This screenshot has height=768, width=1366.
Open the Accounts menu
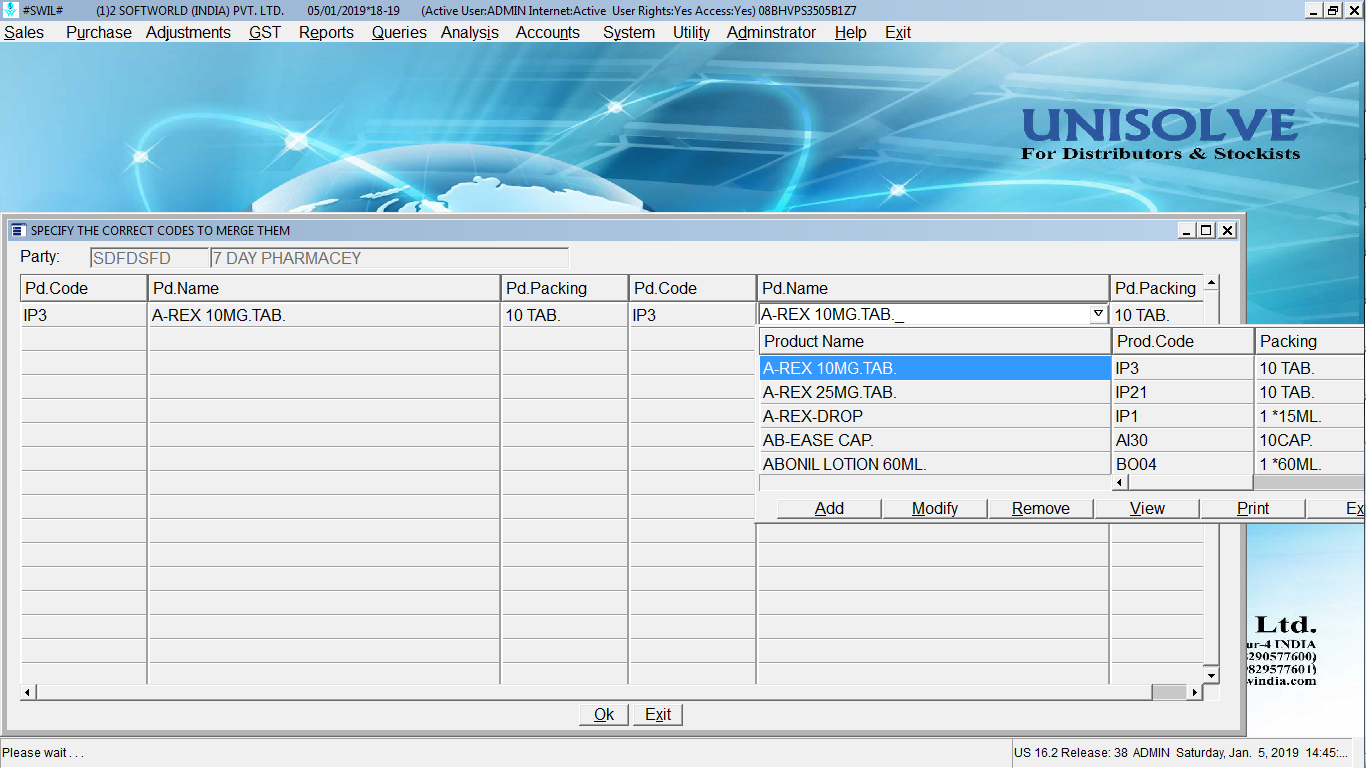pos(548,32)
